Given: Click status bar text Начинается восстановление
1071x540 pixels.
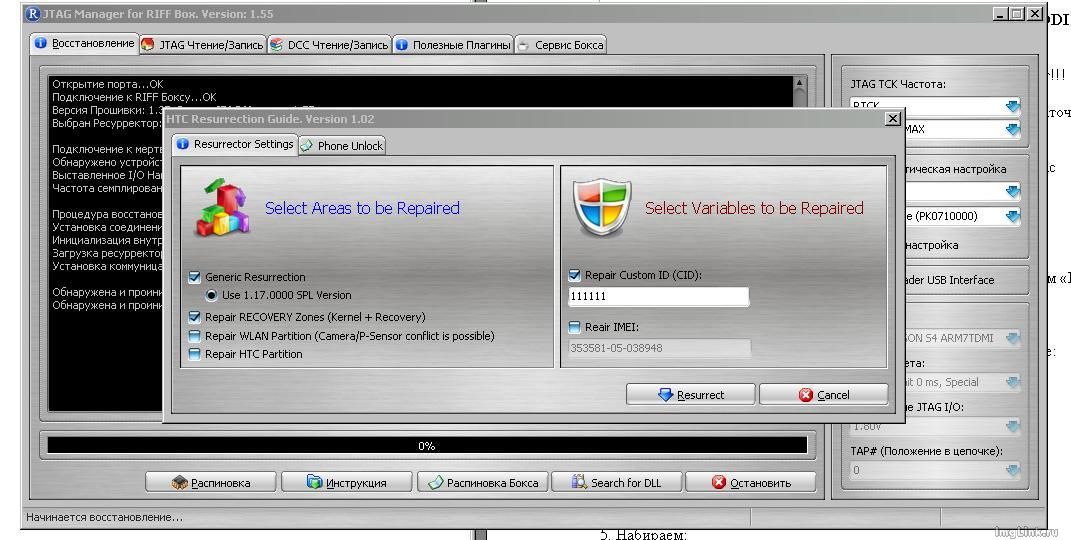Looking at the screenshot, I should (x=105, y=517).
